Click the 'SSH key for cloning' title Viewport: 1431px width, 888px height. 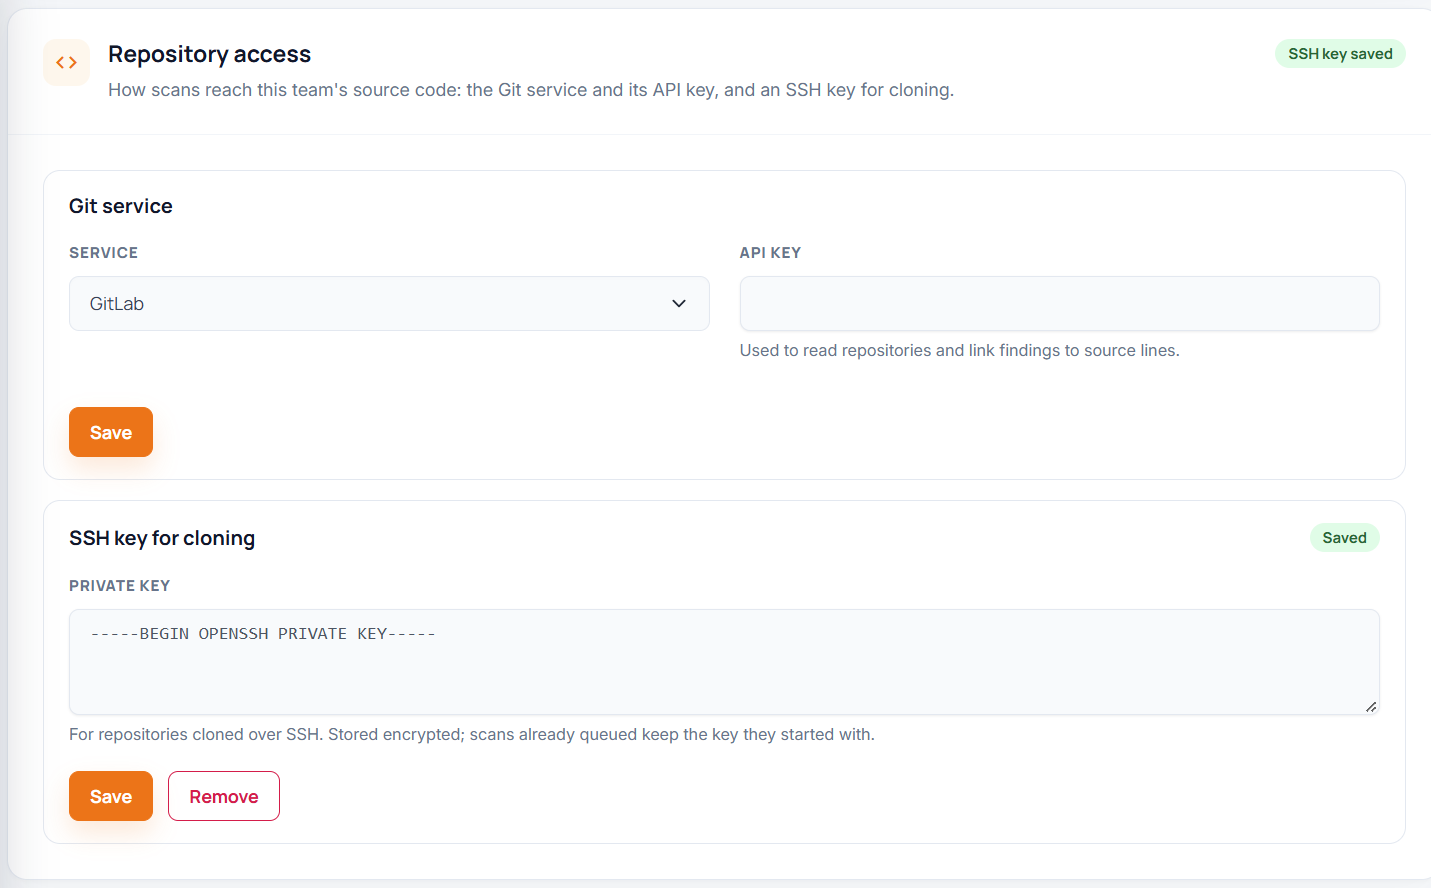[162, 538]
